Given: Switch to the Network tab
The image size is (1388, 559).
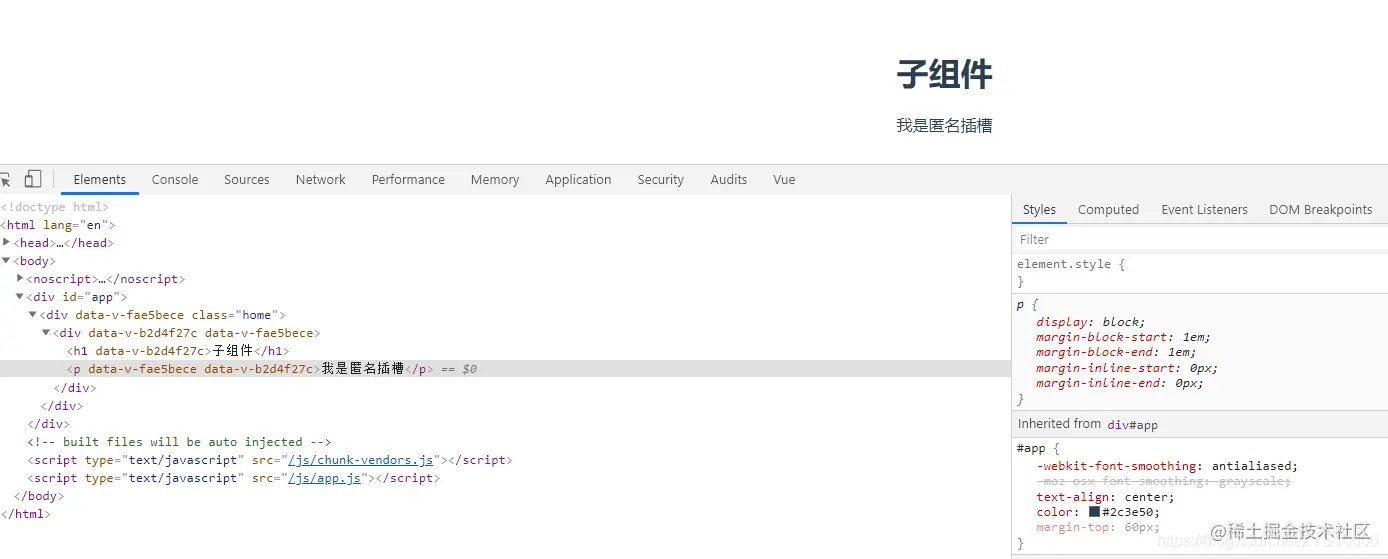Looking at the screenshot, I should coord(321,180).
